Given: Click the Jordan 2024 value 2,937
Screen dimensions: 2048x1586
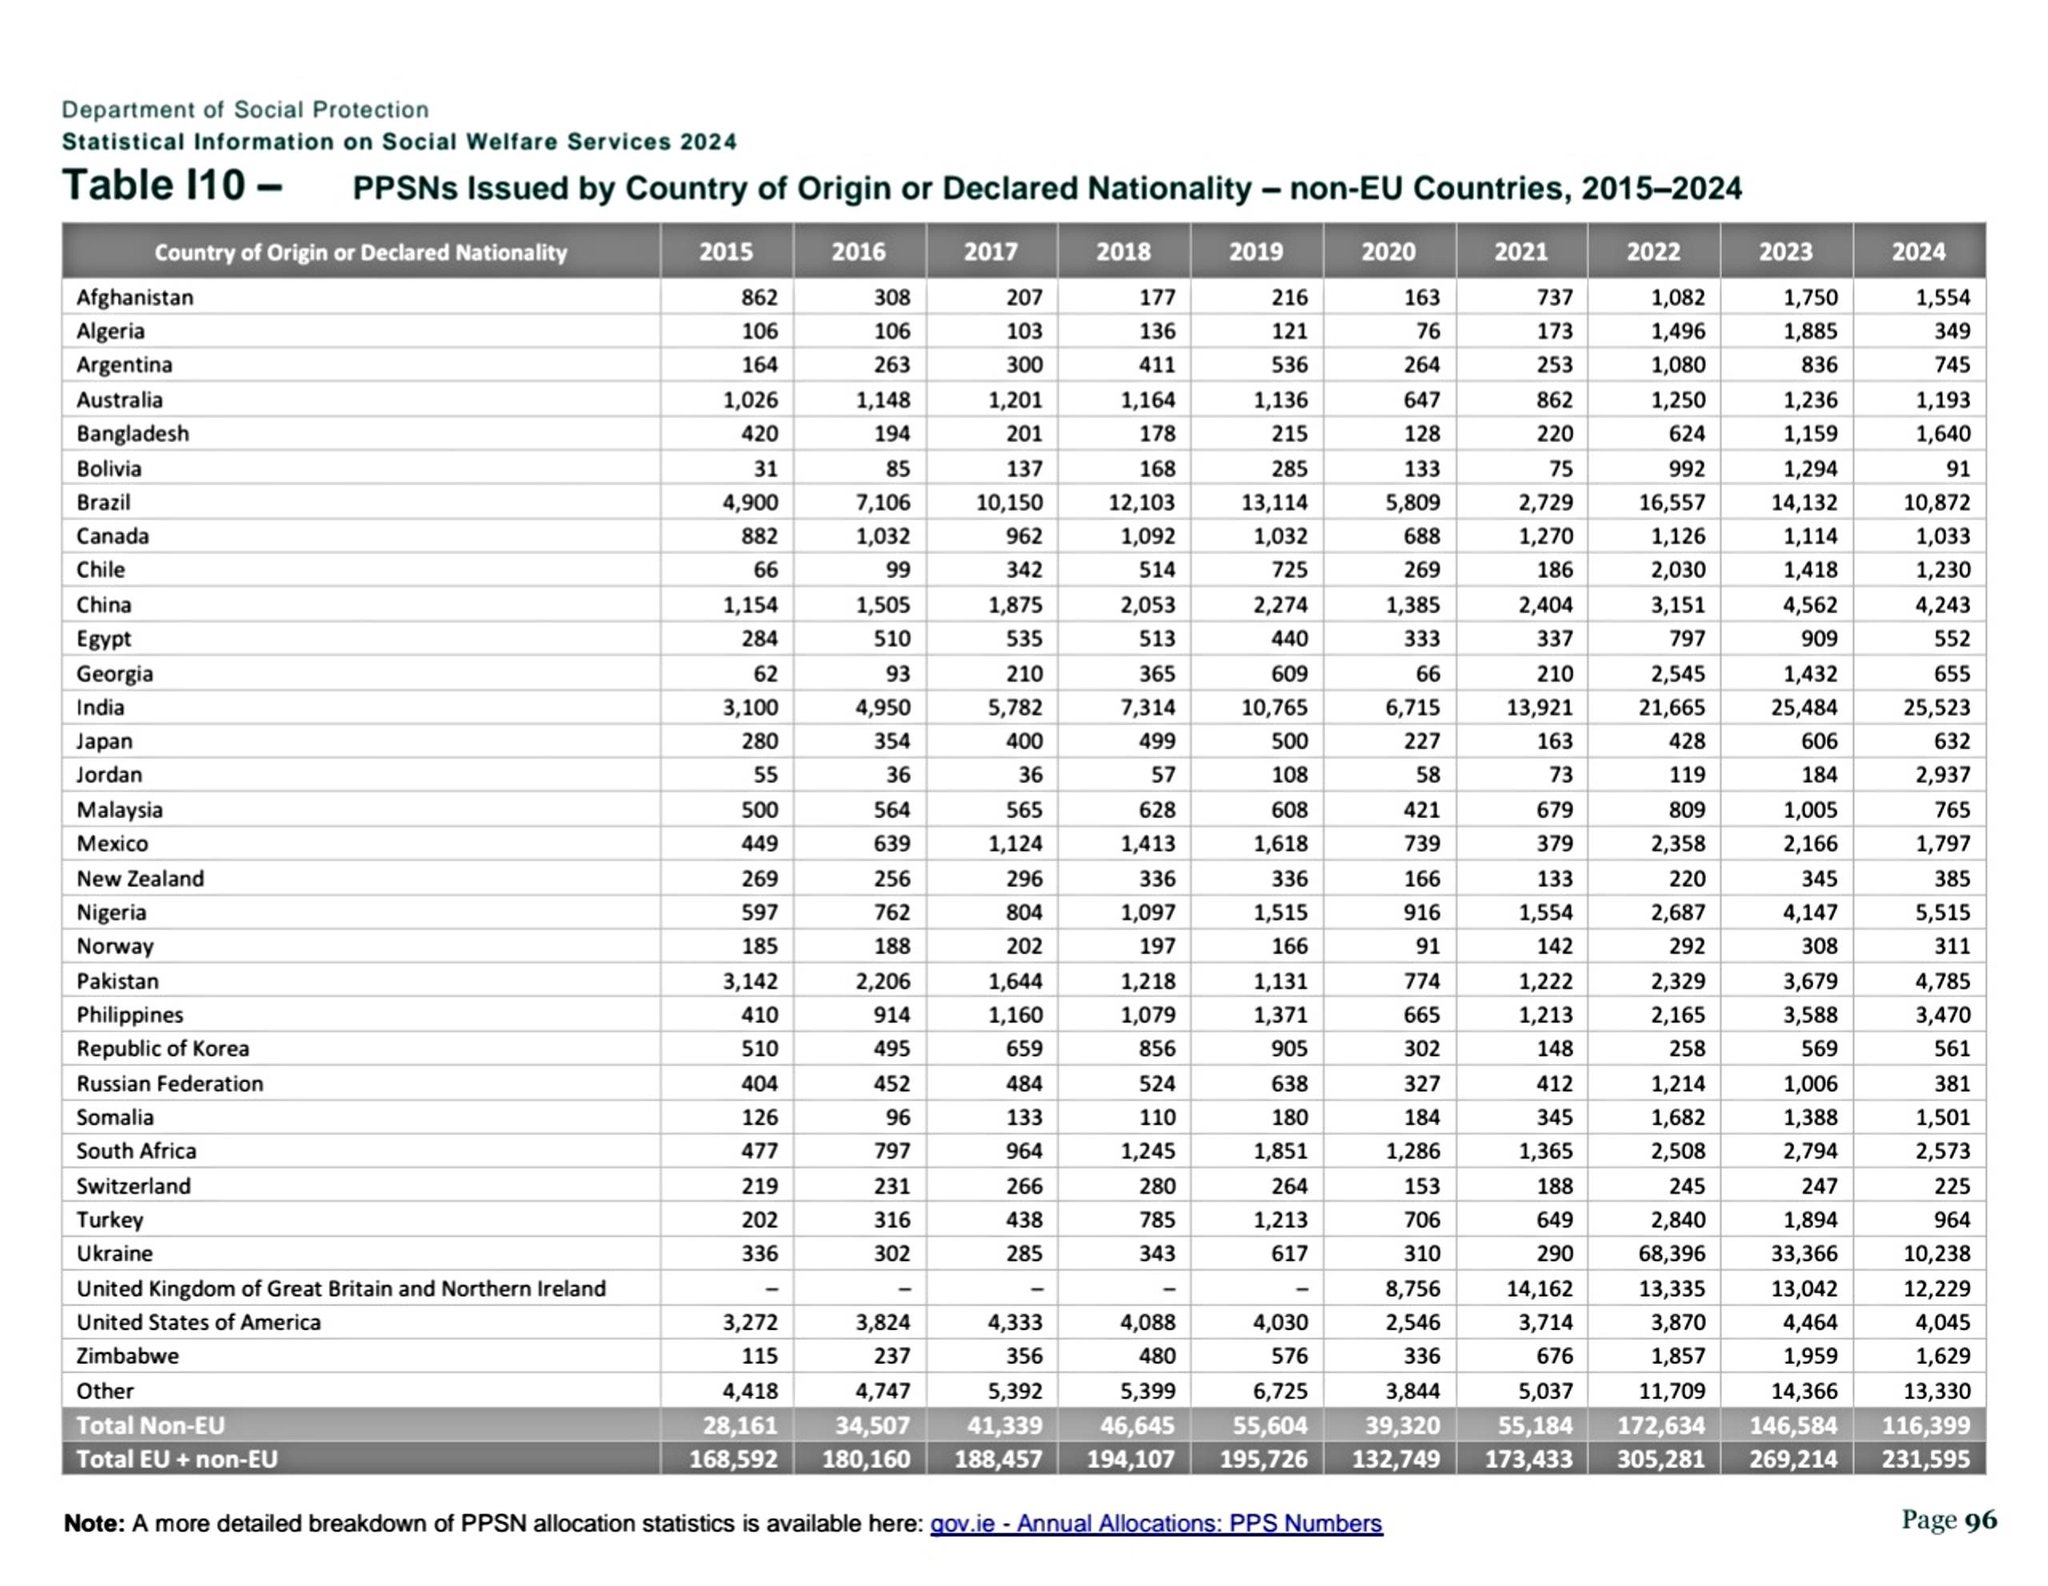Looking at the screenshot, I should pos(1942,775).
